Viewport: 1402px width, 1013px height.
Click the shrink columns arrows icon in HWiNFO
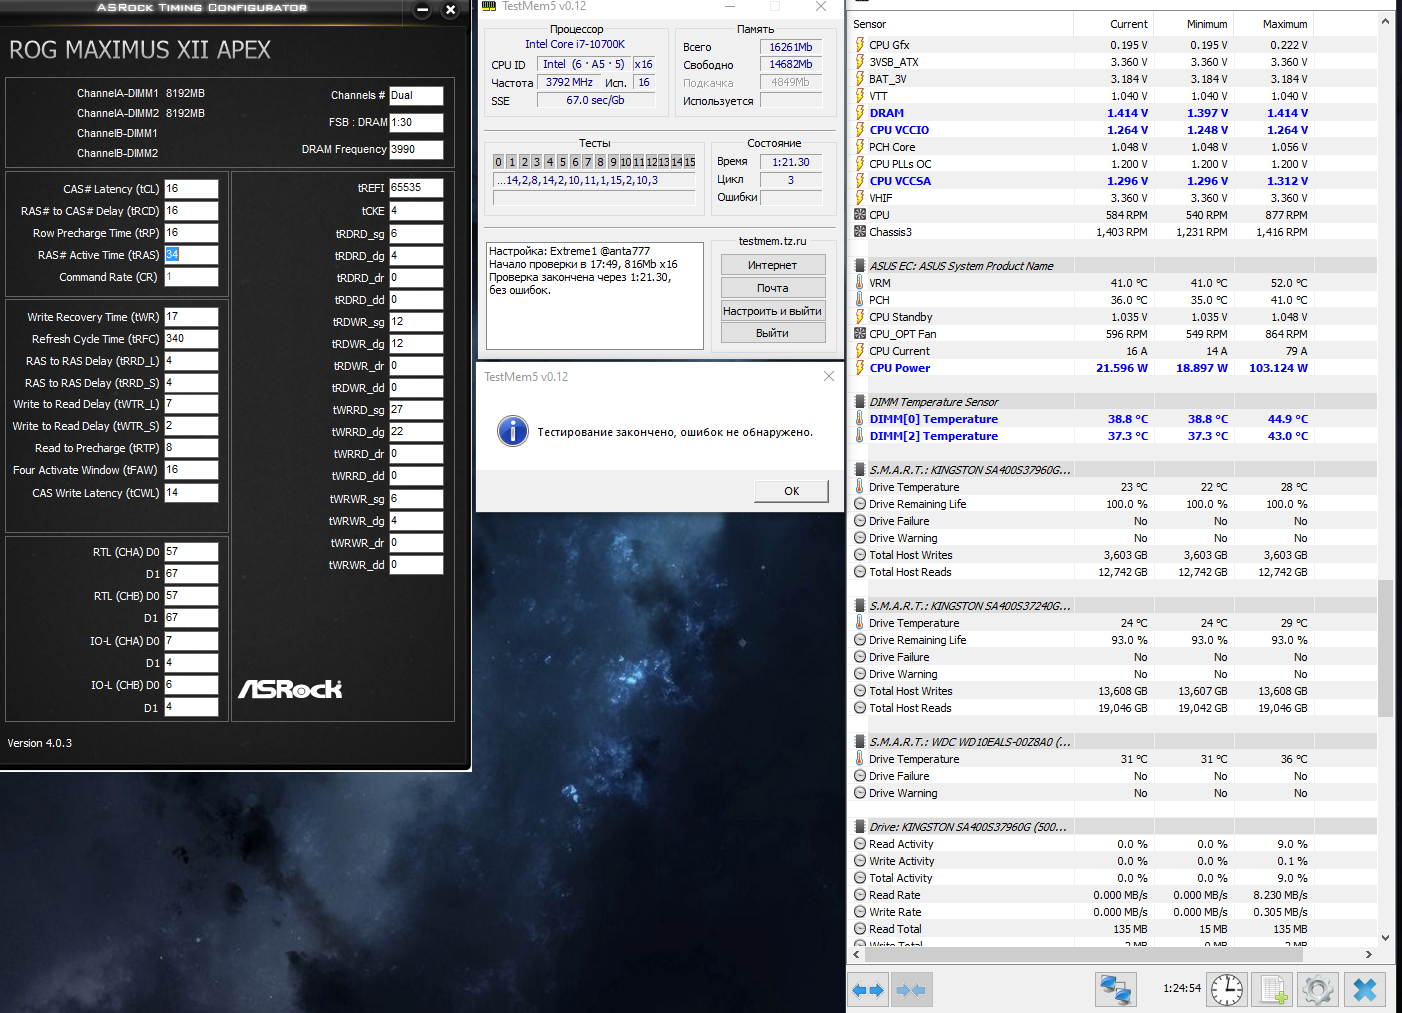912,990
